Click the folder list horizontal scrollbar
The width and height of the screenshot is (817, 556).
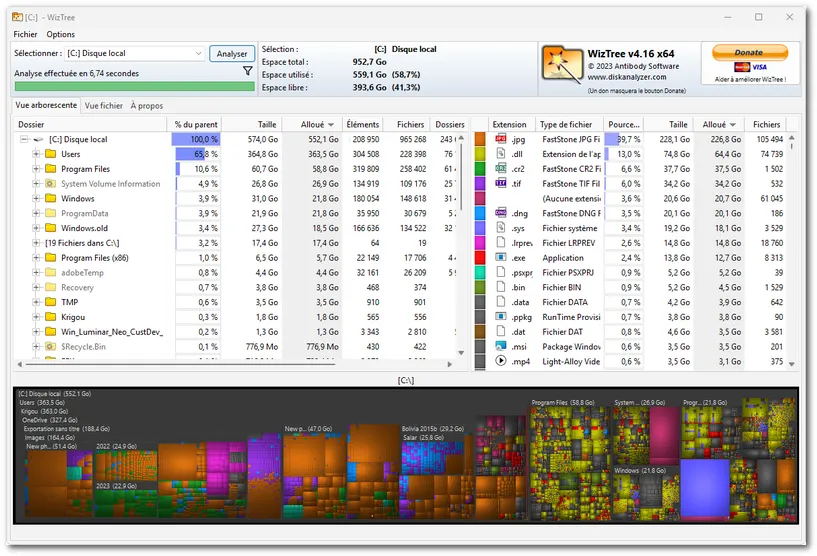pos(180,364)
